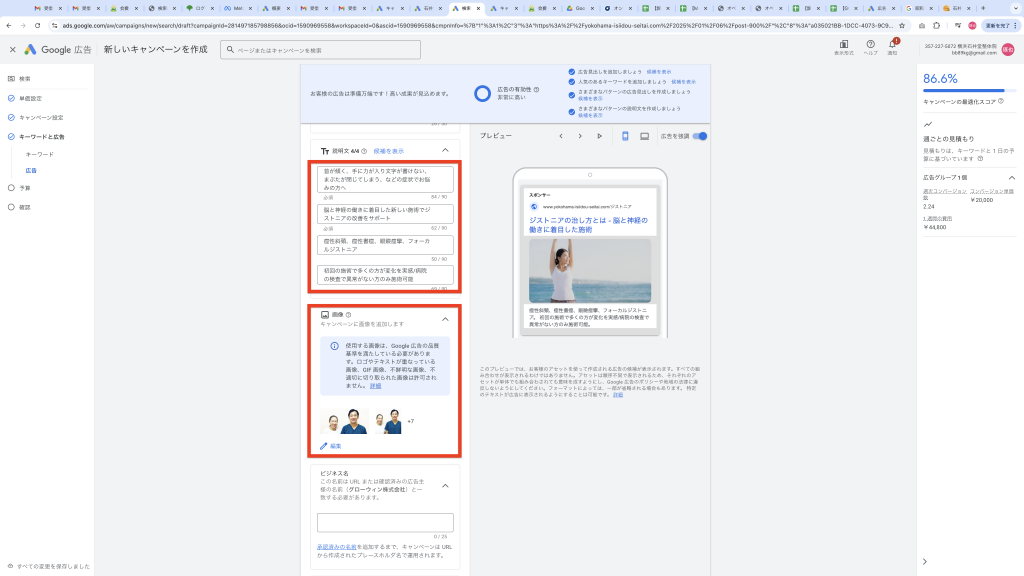
Task: Switch preview to desktop device icon
Action: [x=644, y=136]
